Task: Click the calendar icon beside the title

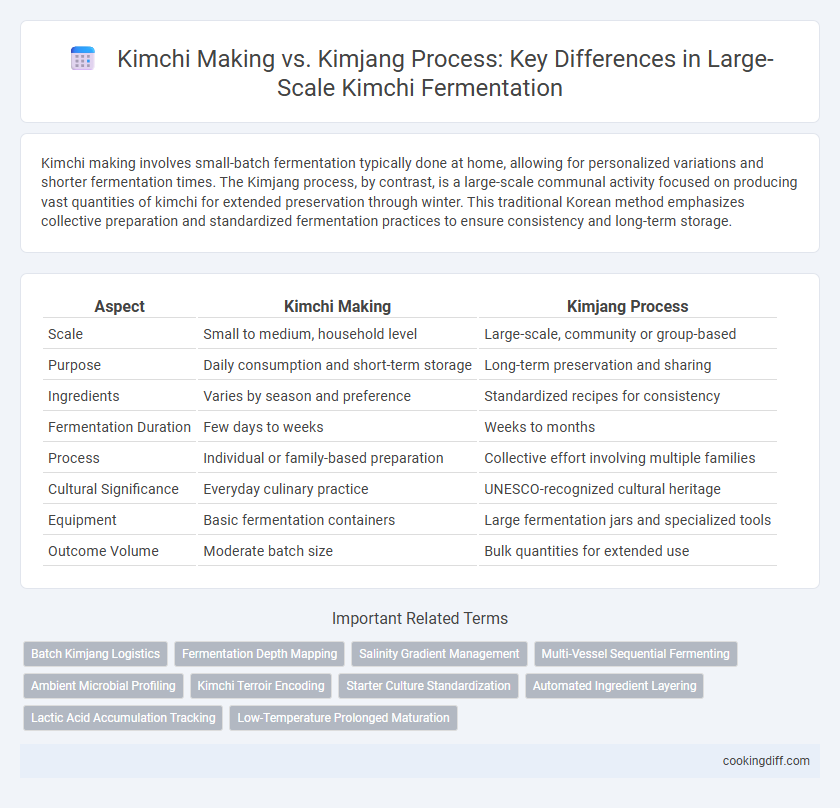Action: (83, 58)
